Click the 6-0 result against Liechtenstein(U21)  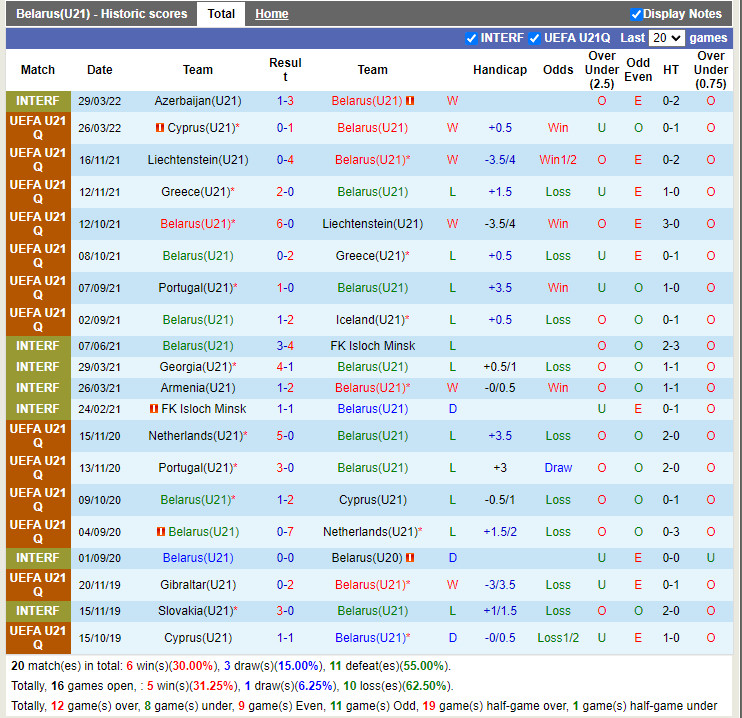[285, 224]
